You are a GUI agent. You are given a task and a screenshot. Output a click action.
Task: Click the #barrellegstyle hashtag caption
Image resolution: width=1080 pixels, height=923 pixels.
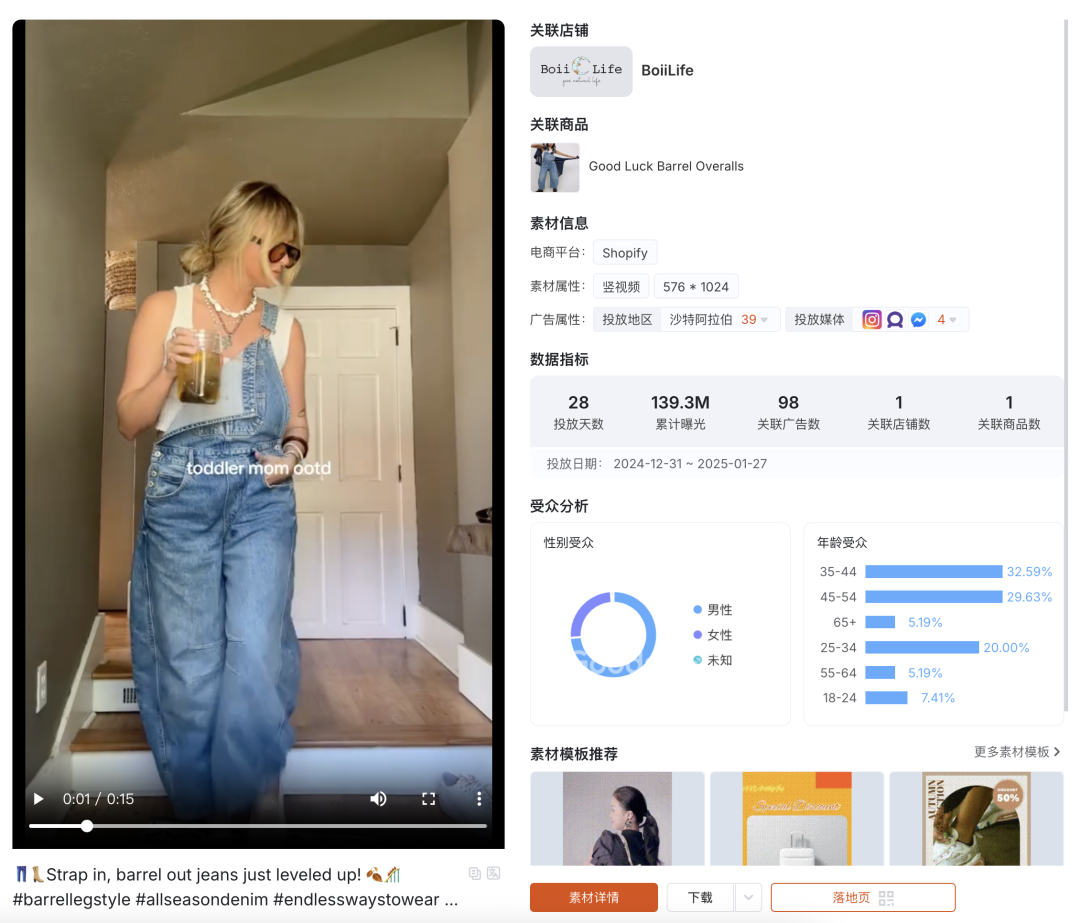pyautogui.click(x=72, y=900)
